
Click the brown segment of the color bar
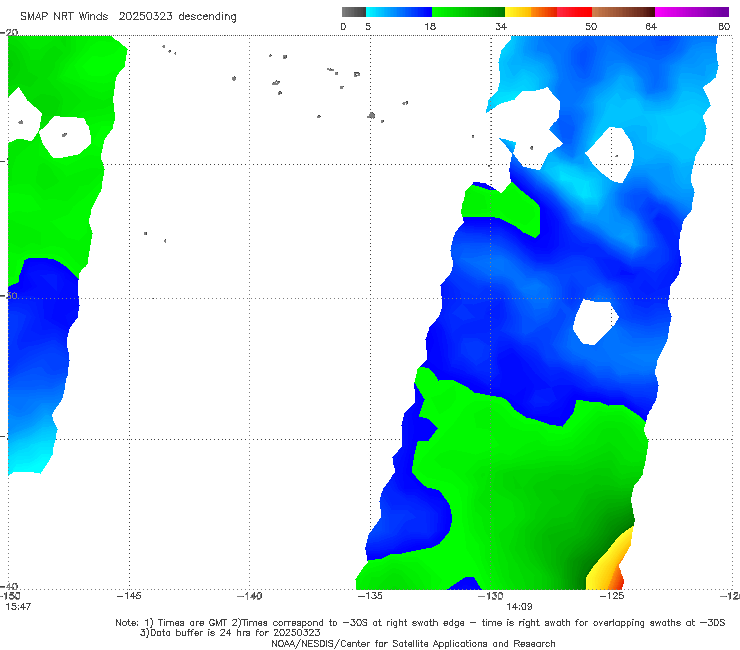tap(623, 12)
